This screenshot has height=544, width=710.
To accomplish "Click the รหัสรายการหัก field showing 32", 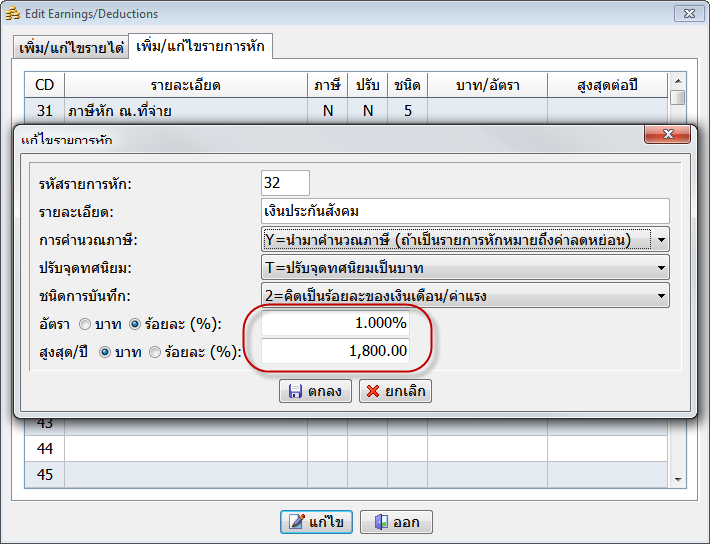I will pos(285,183).
